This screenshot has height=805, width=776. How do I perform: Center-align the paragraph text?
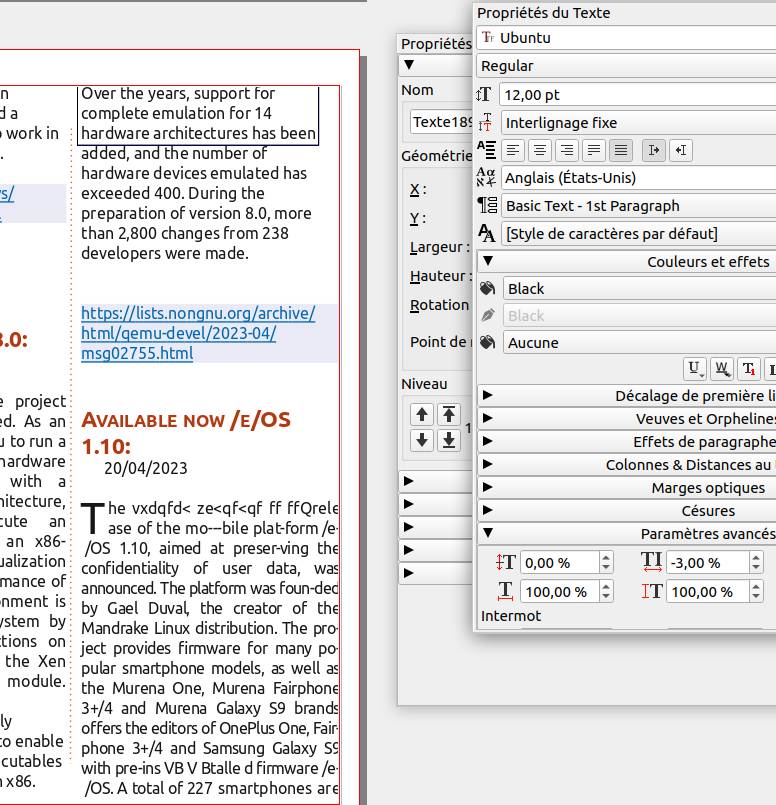541,150
